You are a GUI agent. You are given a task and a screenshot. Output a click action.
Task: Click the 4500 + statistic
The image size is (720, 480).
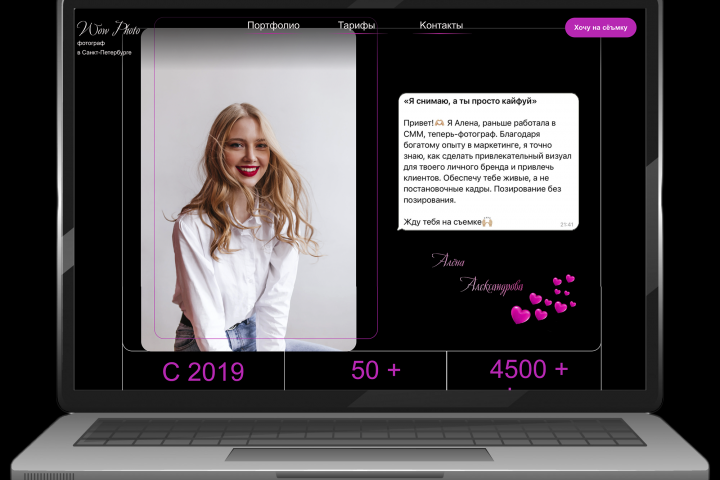(529, 369)
